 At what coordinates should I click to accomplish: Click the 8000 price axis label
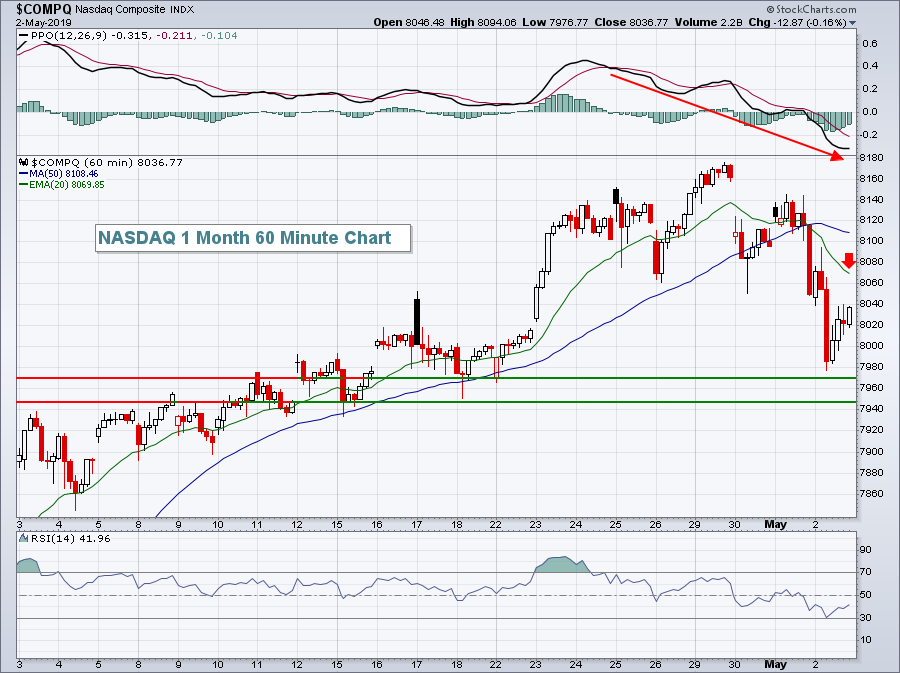click(x=872, y=345)
